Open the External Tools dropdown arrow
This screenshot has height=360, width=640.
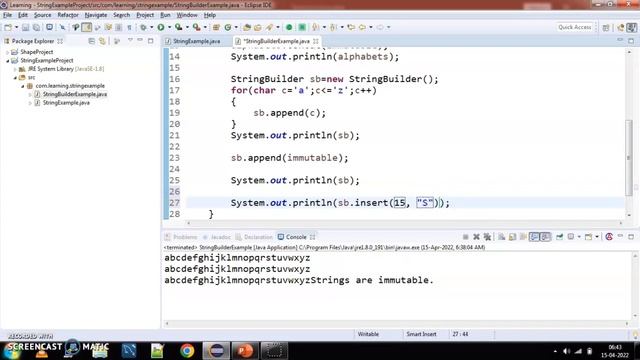[x=205, y=27]
